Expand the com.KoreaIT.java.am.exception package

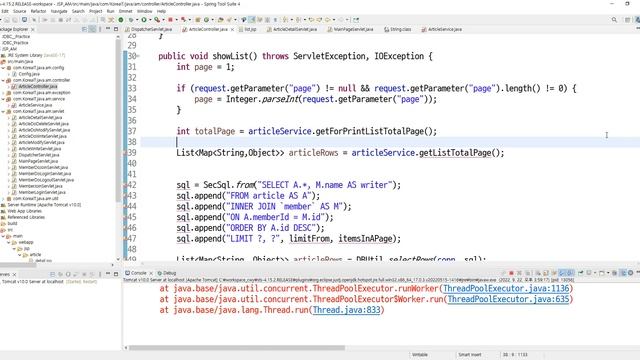pos(3,93)
